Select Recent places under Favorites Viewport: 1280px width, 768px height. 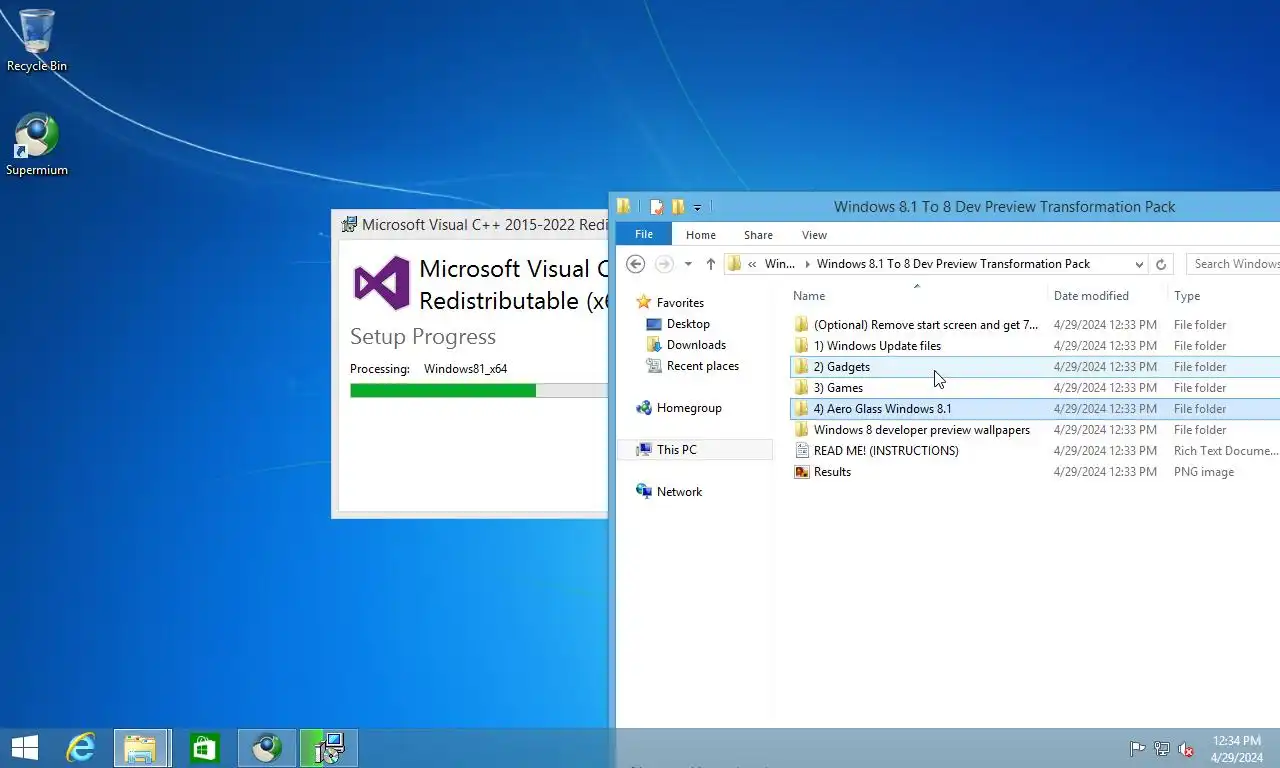703,366
